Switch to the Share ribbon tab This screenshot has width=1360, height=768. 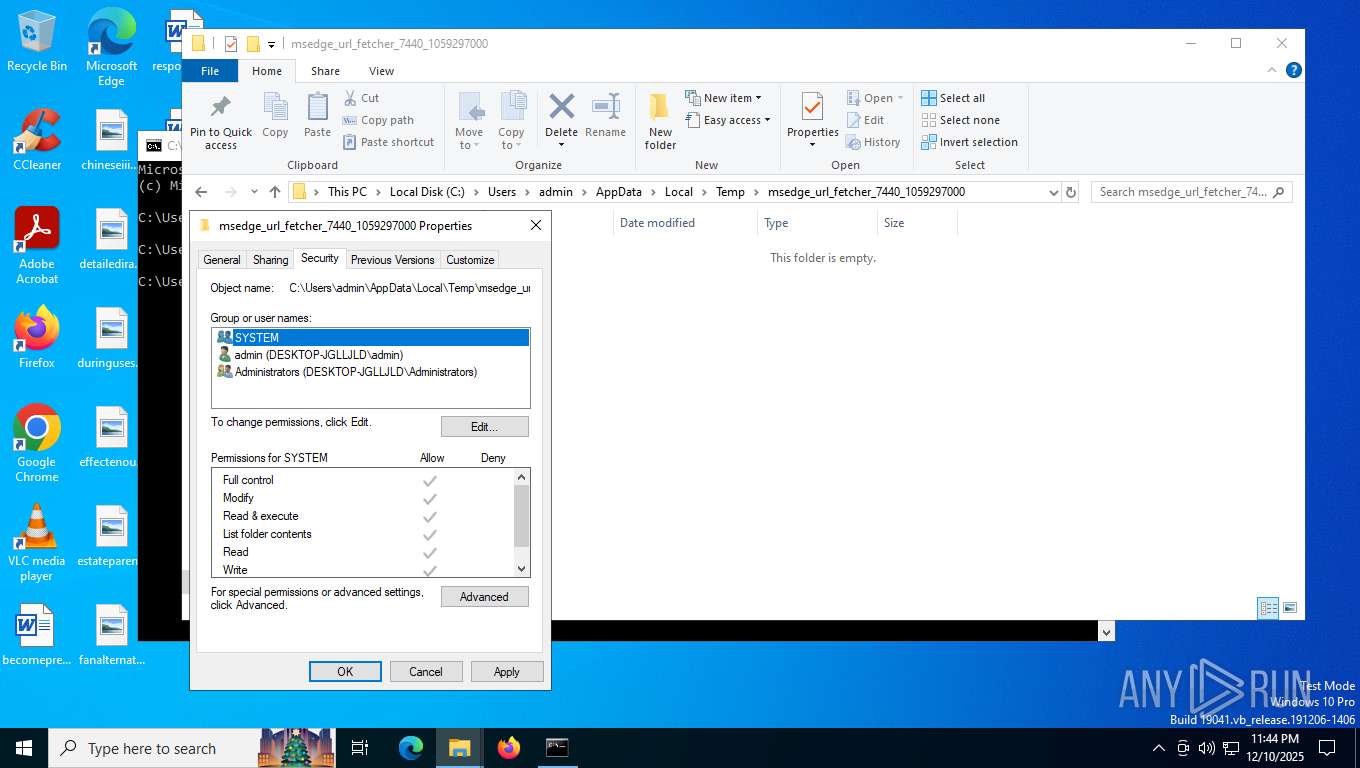pos(325,71)
